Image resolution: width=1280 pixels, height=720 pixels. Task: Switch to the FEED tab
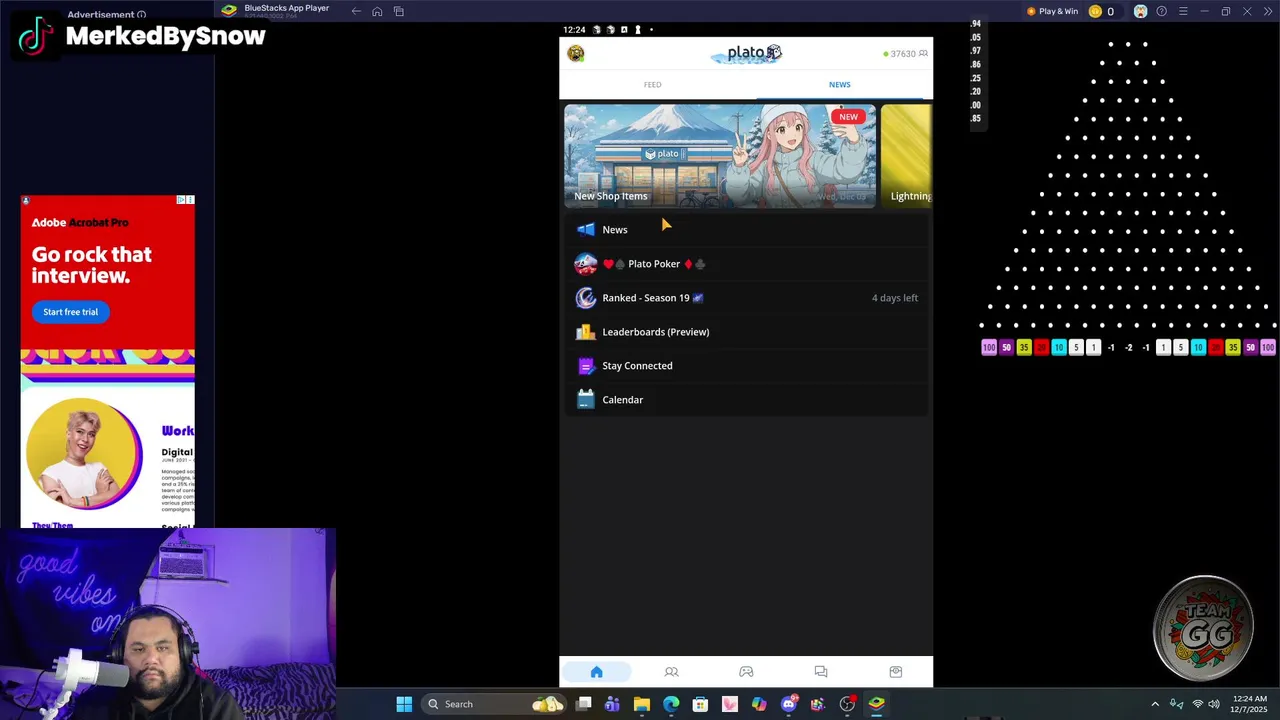click(653, 85)
